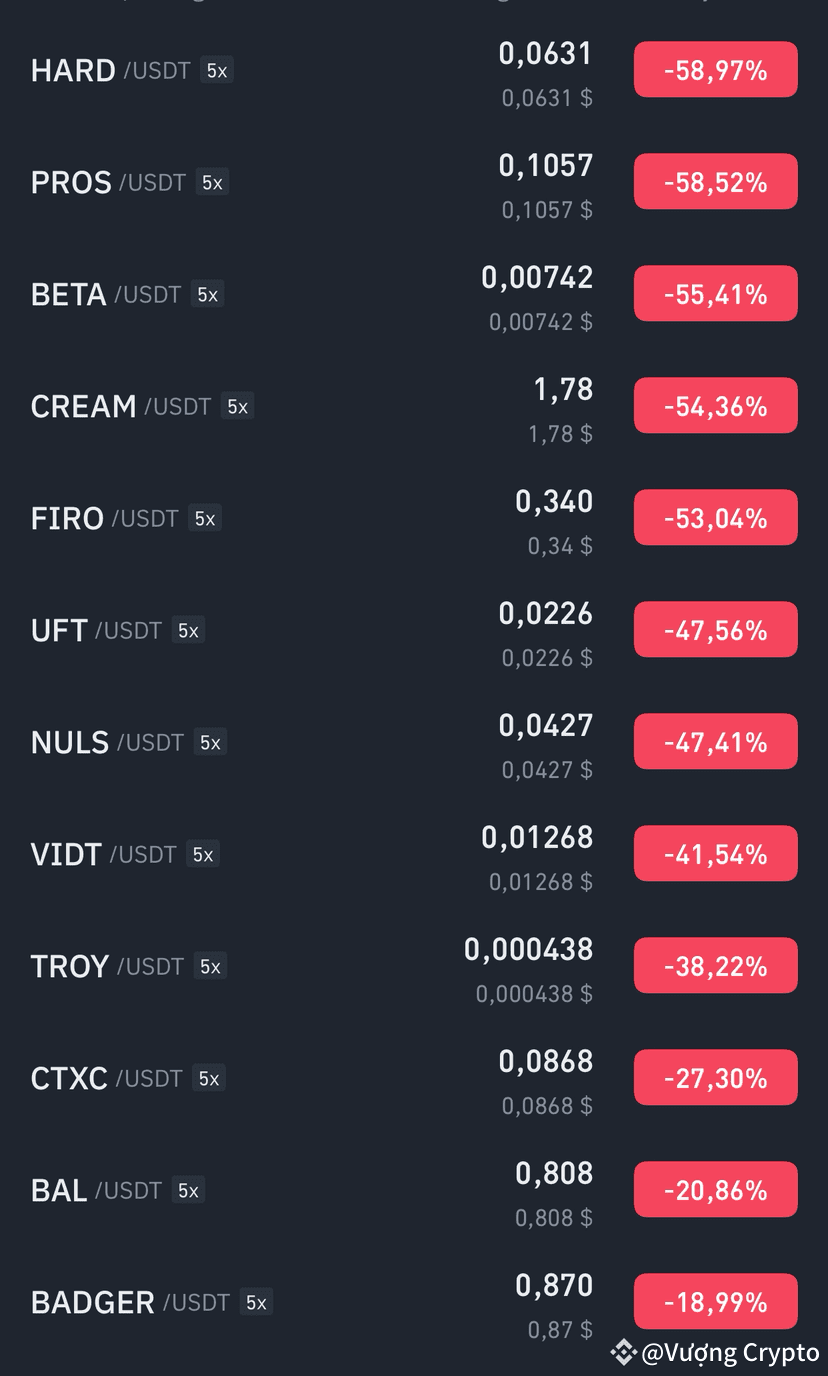
Task: Open the HARD/USDT trading pair
Action: pos(414,70)
